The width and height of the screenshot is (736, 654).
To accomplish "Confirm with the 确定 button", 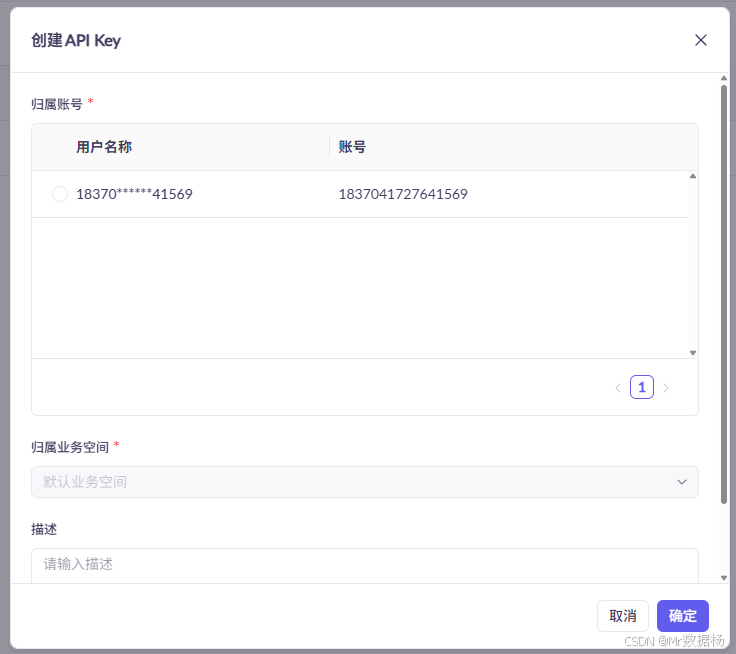I will point(682,616).
